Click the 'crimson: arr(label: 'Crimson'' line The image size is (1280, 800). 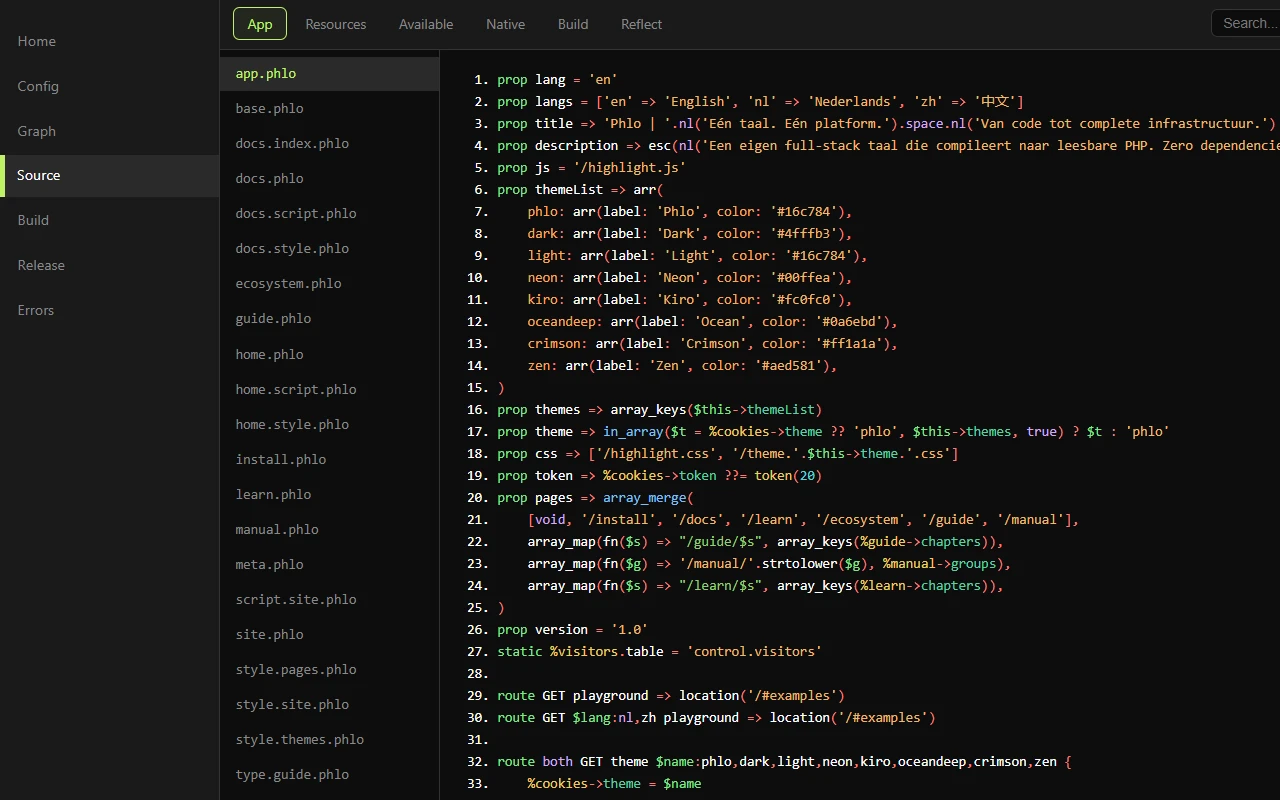713,344
